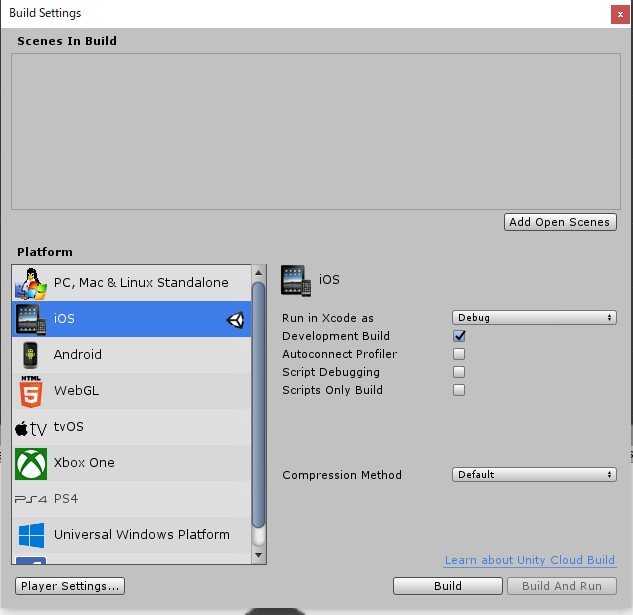Enable the Scripts Only Build checkbox
Image resolution: width=633 pixels, height=615 pixels.
point(459,390)
